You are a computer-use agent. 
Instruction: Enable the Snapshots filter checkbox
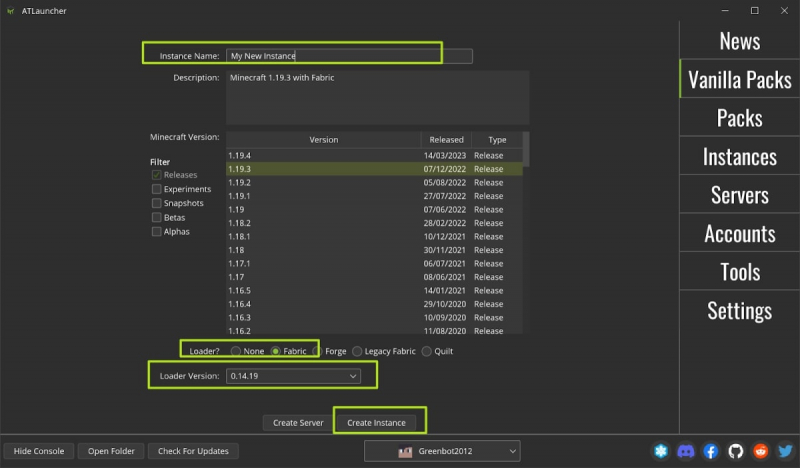(x=156, y=203)
